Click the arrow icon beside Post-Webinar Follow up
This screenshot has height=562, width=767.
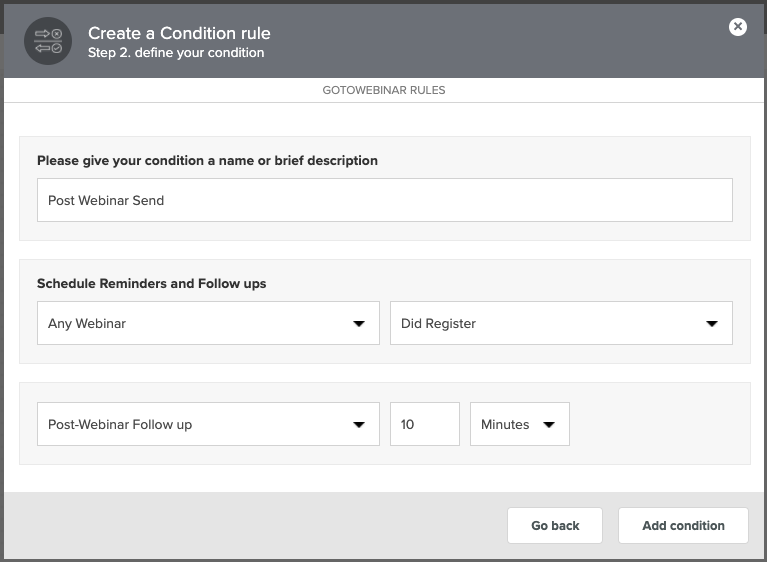(x=359, y=425)
